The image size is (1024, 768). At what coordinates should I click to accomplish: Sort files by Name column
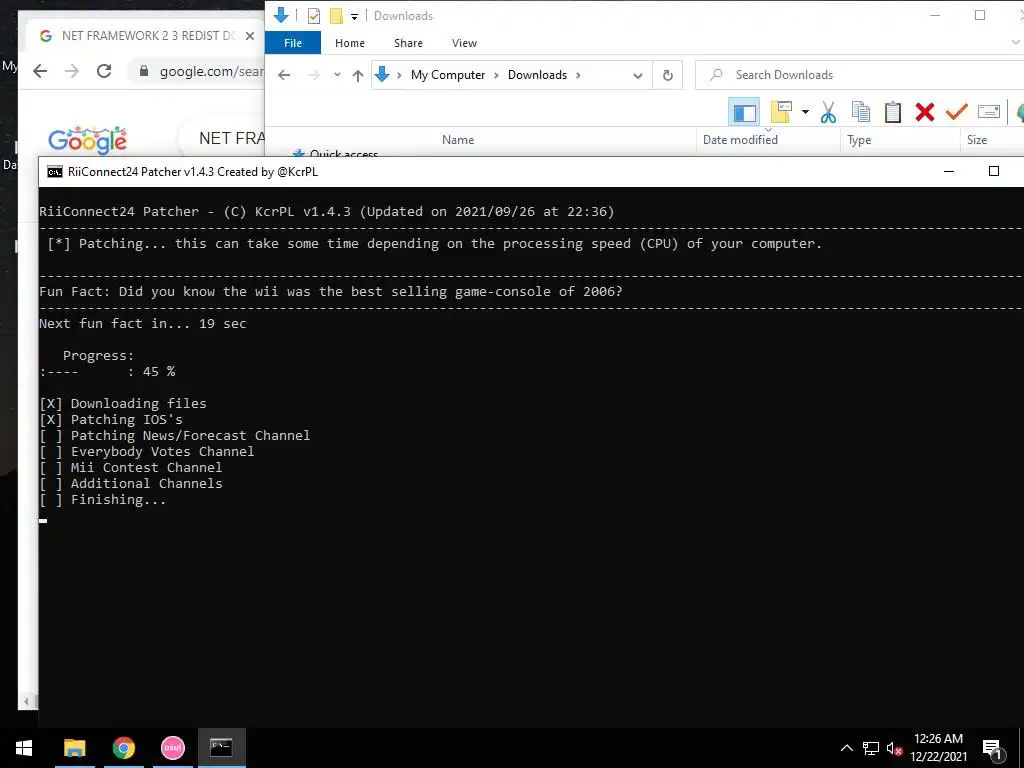point(458,140)
